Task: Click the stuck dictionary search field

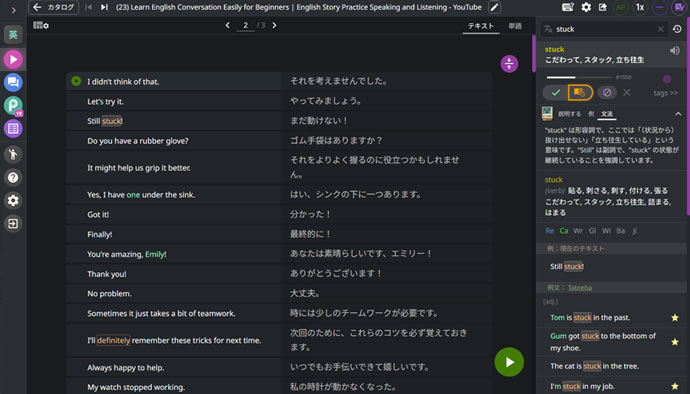Action: pyautogui.click(x=604, y=29)
